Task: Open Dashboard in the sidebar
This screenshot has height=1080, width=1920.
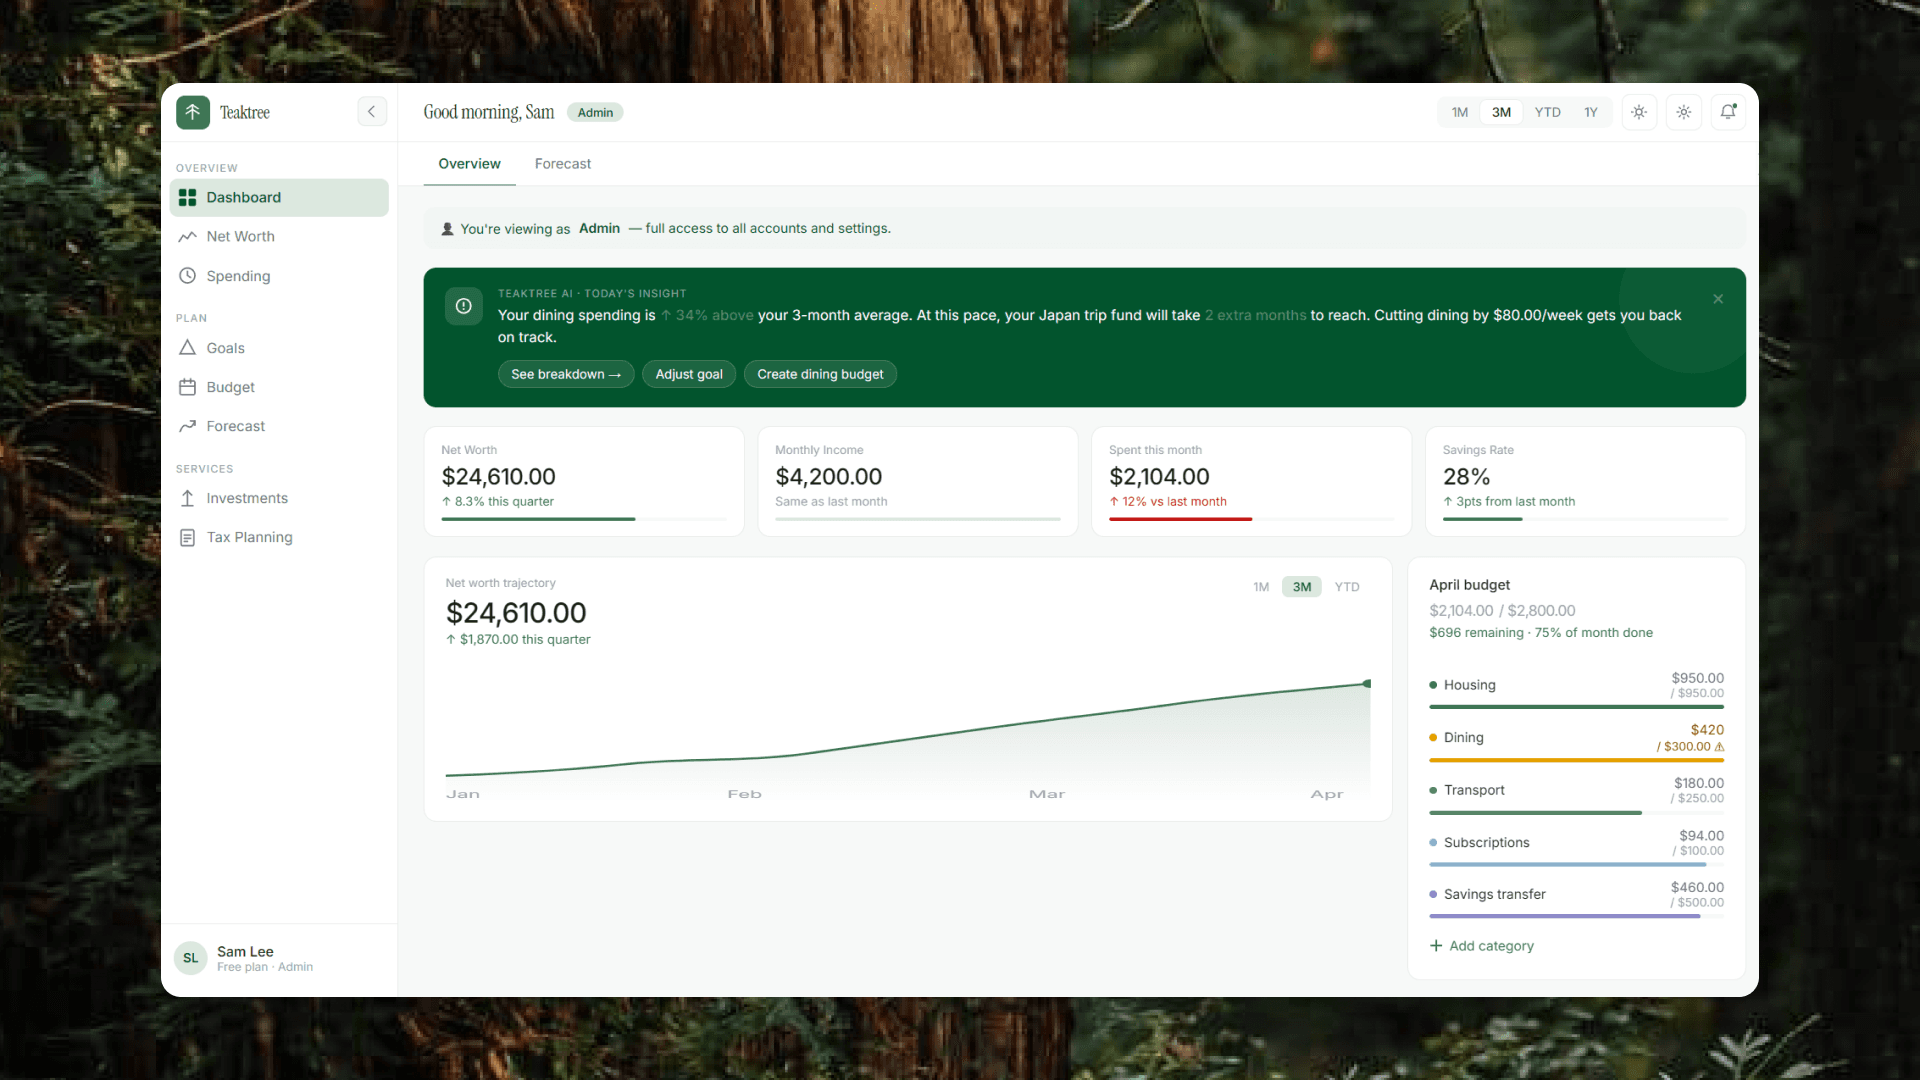Action: pyautogui.click(x=279, y=198)
